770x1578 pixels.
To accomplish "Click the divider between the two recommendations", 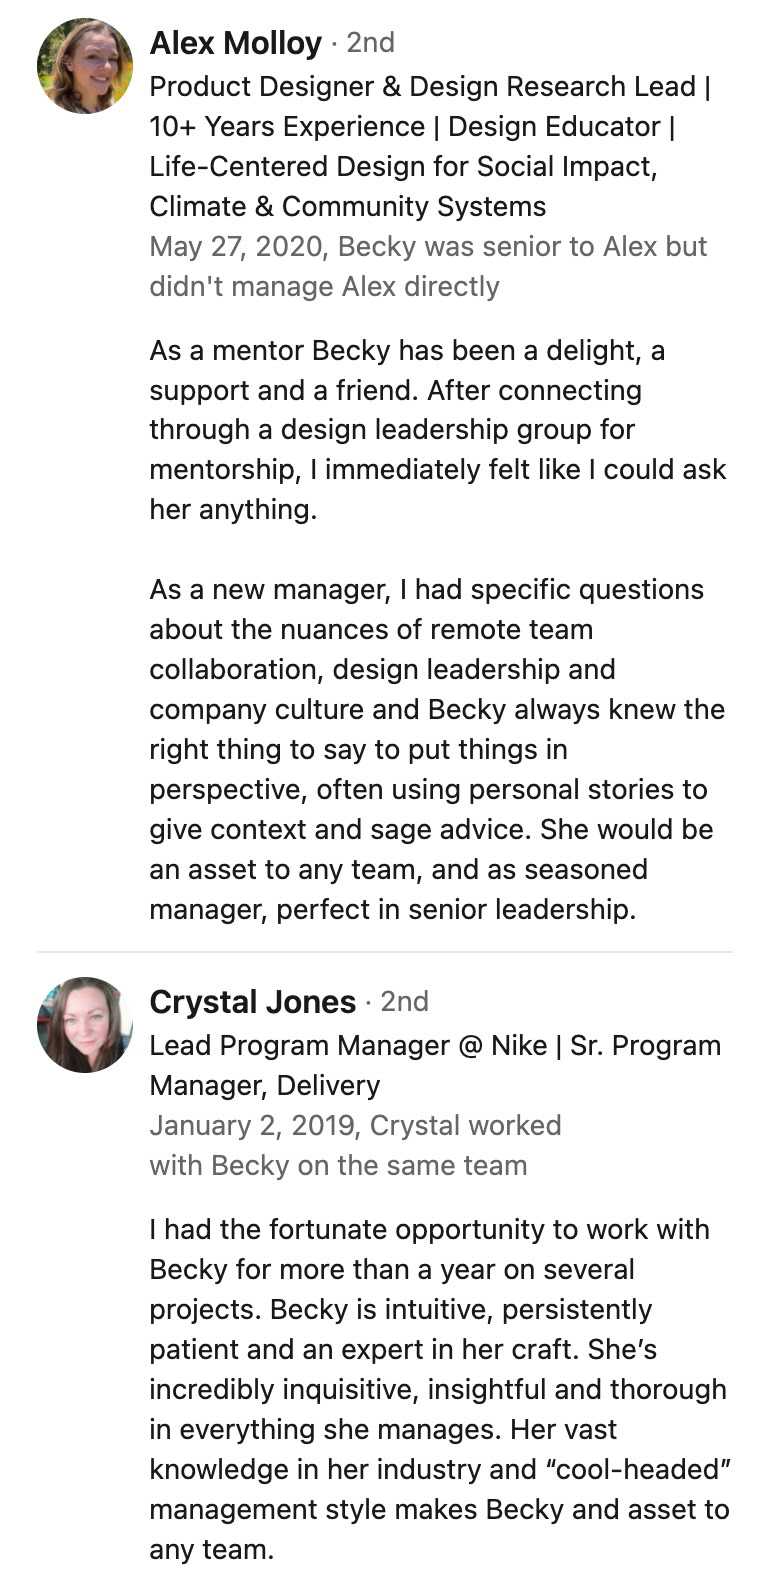I will [x=385, y=951].
